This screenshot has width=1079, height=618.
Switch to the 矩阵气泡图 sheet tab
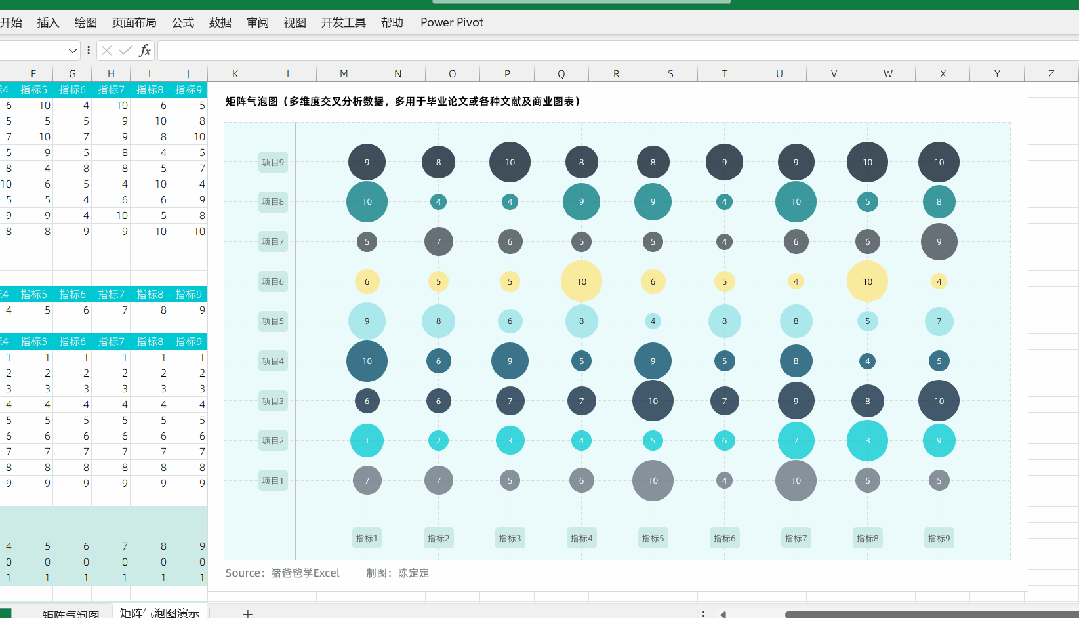(70, 613)
